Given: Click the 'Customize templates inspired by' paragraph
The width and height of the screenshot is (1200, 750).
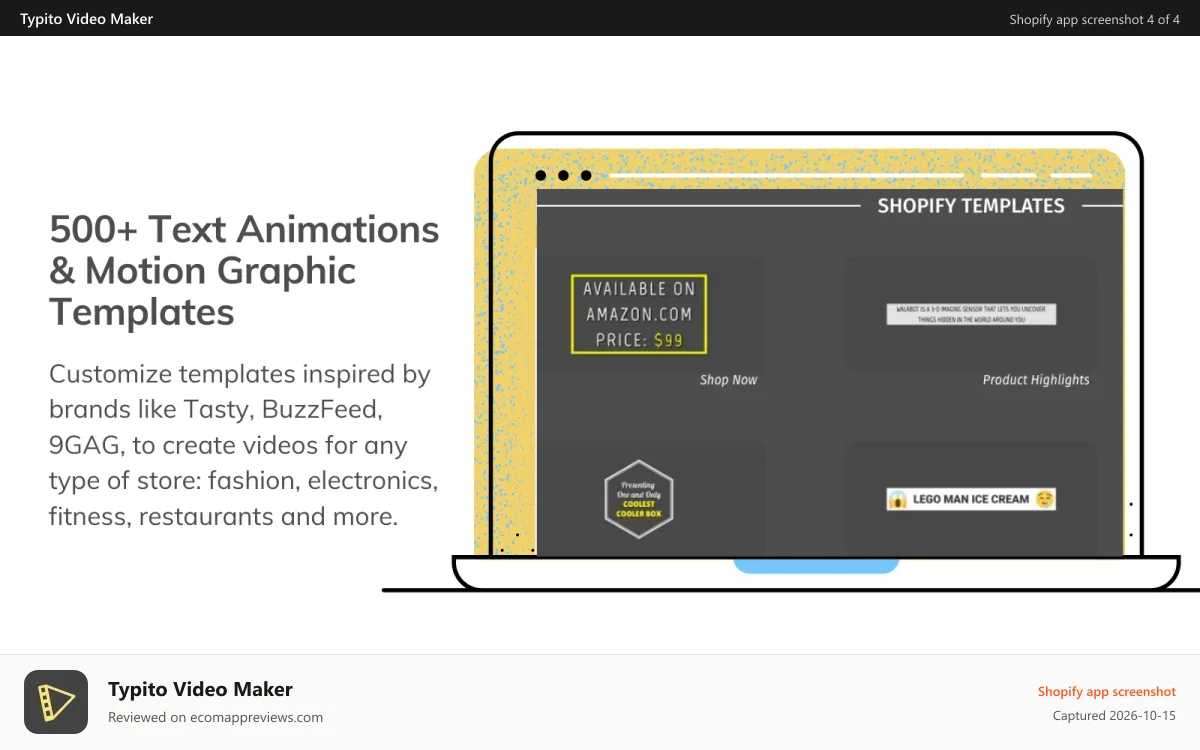Looking at the screenshot, I should [x=244, y=445].
